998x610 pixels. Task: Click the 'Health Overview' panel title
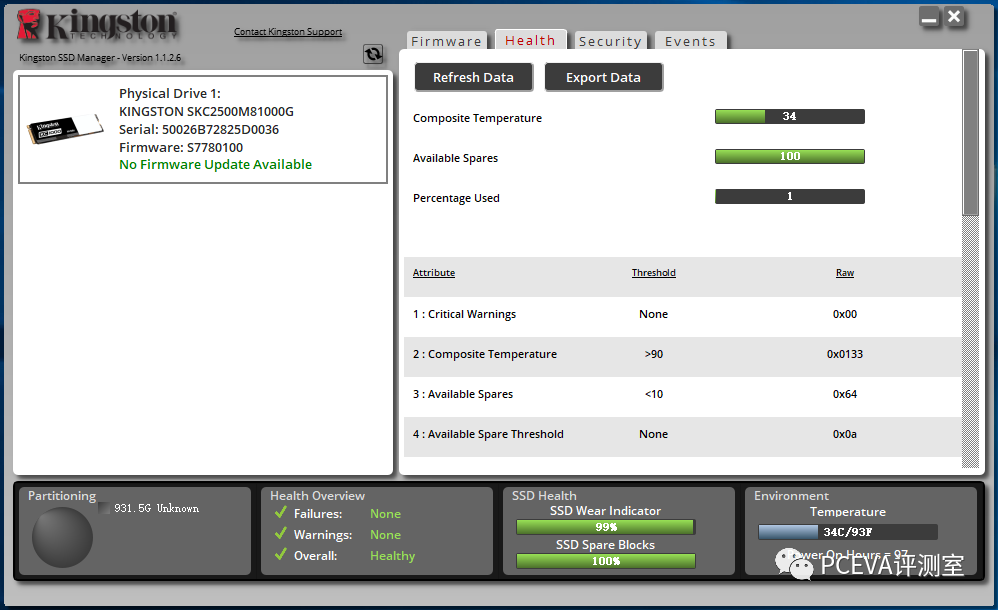click(x=317, y=495)
